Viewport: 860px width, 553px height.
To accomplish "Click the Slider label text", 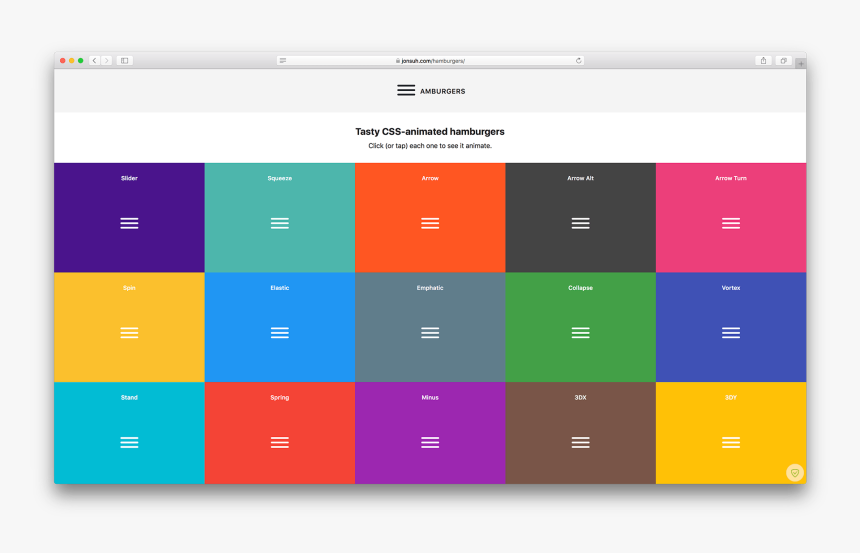I will click(129, 178).
